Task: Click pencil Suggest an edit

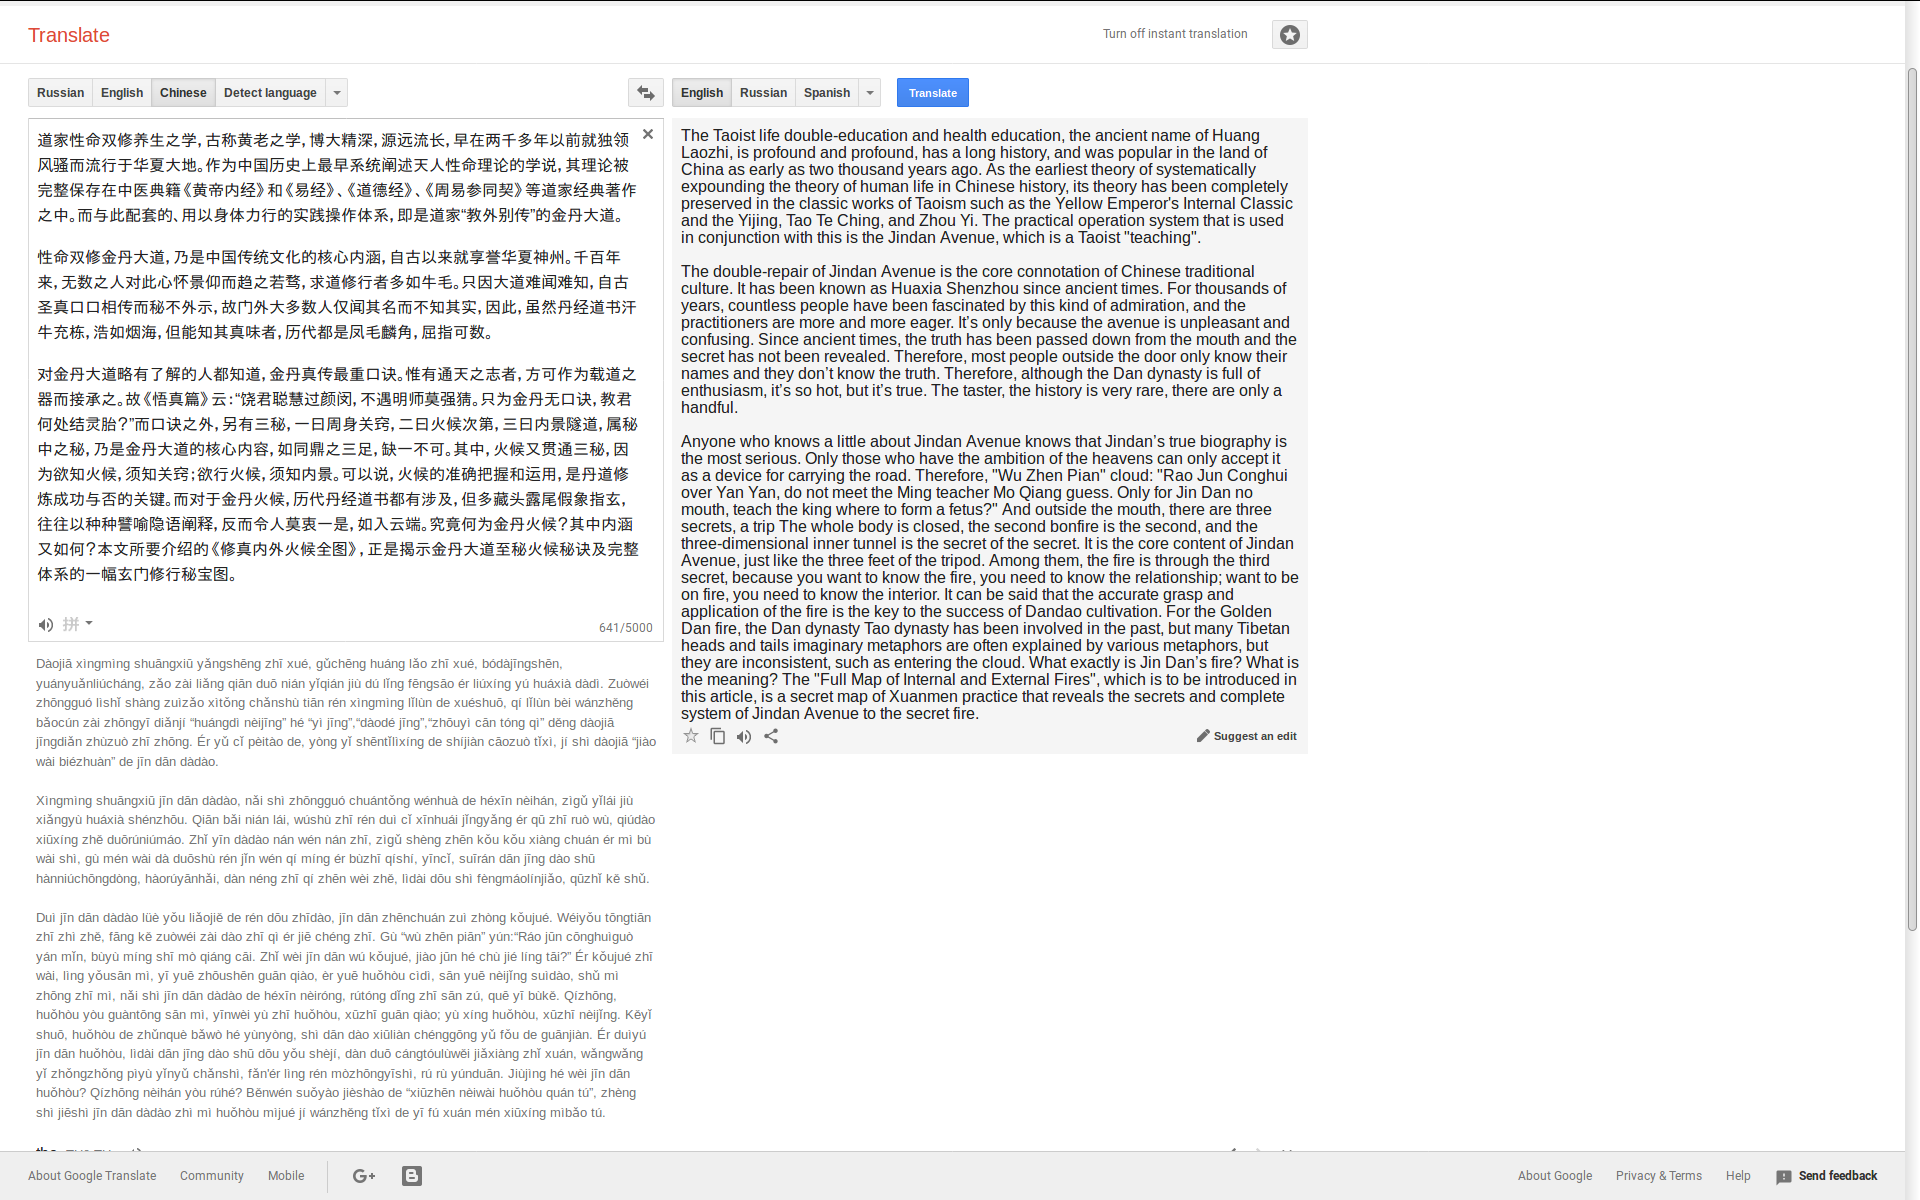Action: (1246, 736)
